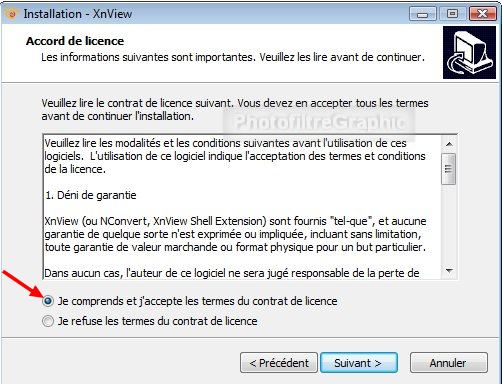502x384 pixels.
Task: Click the 'Je refuse les termes du contrat' label text
Action: (x=158, y=321)
